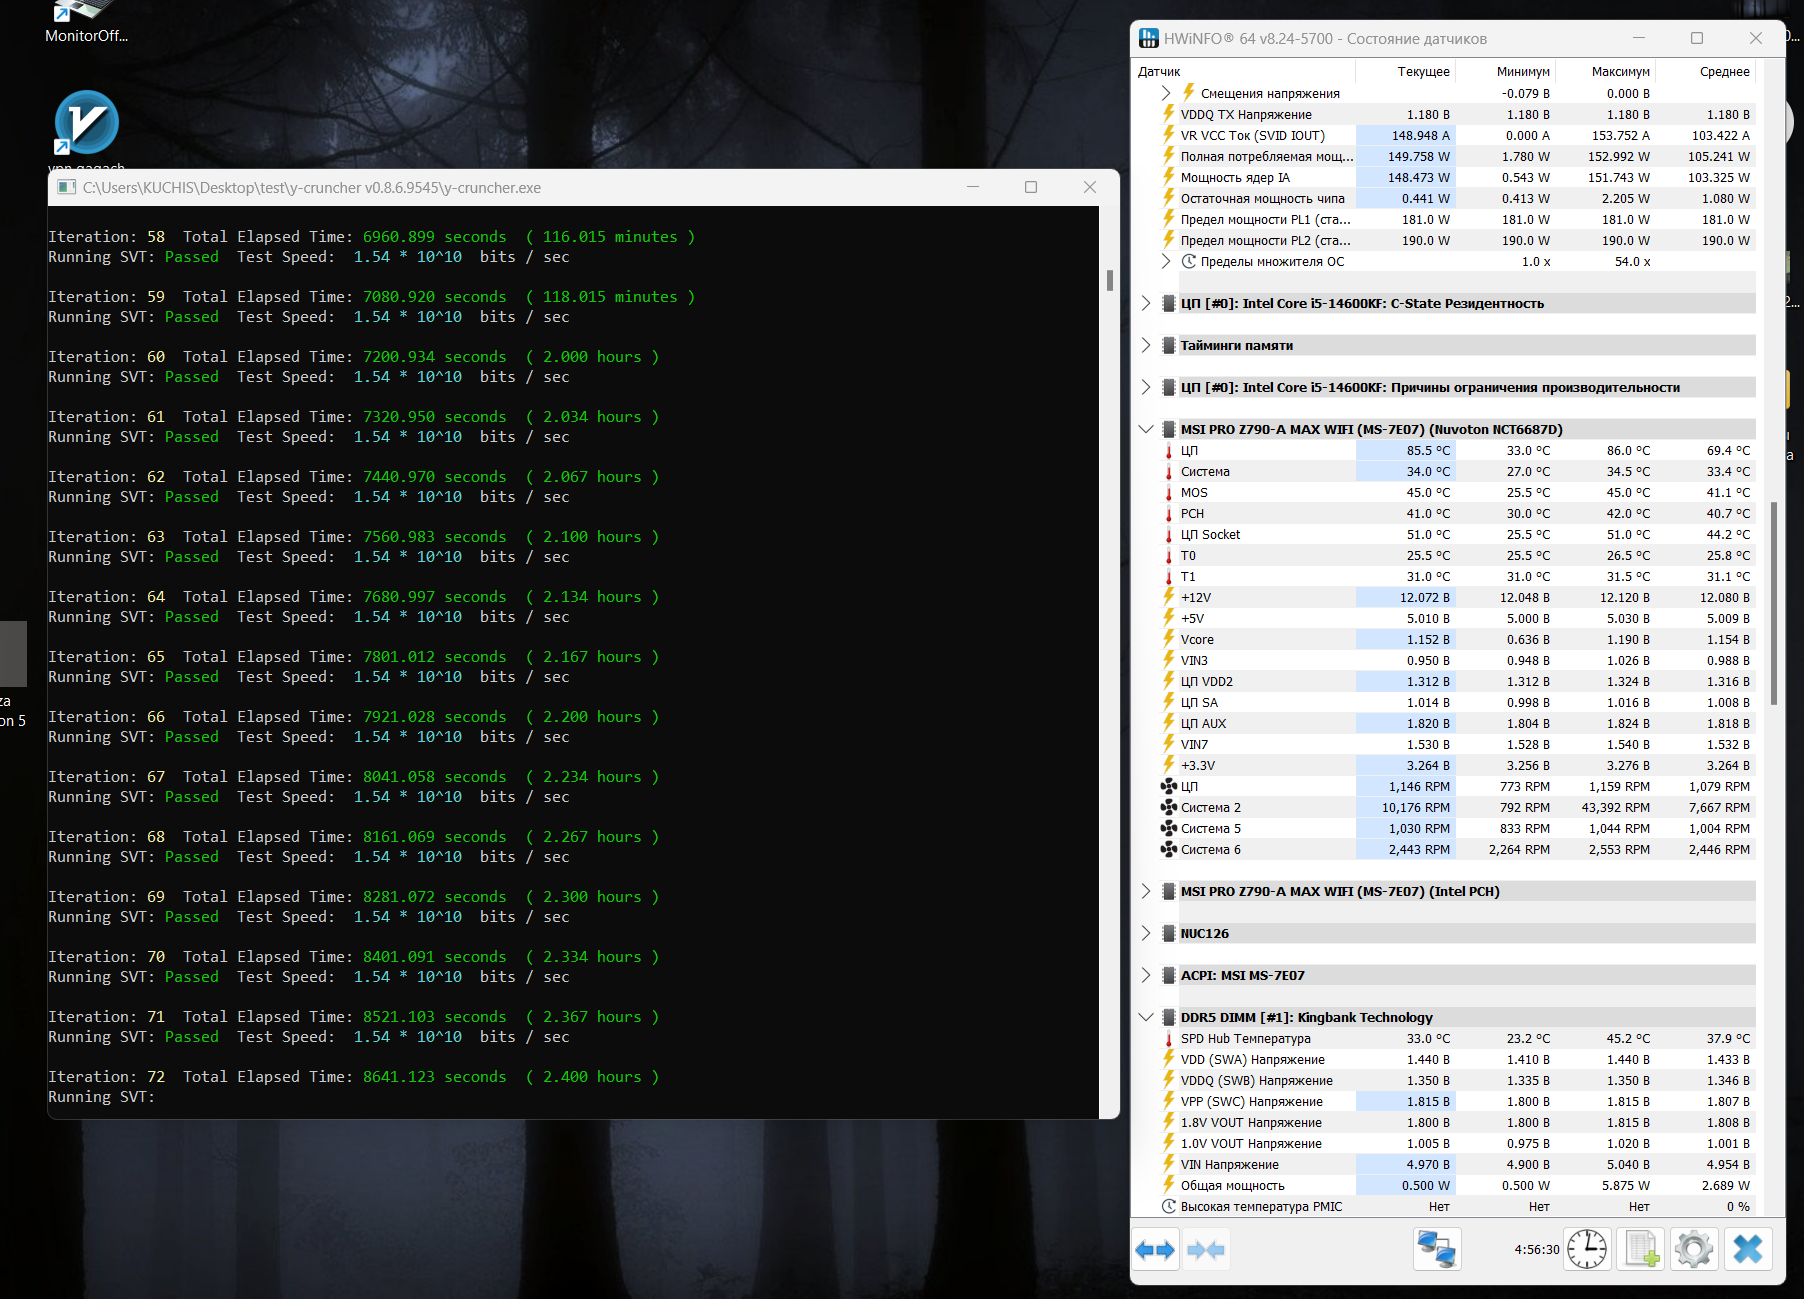This screenshot has width=1804, height=1299.
Task: Select the ЦП Socket temperature row label
Action: coord(1210,534)
